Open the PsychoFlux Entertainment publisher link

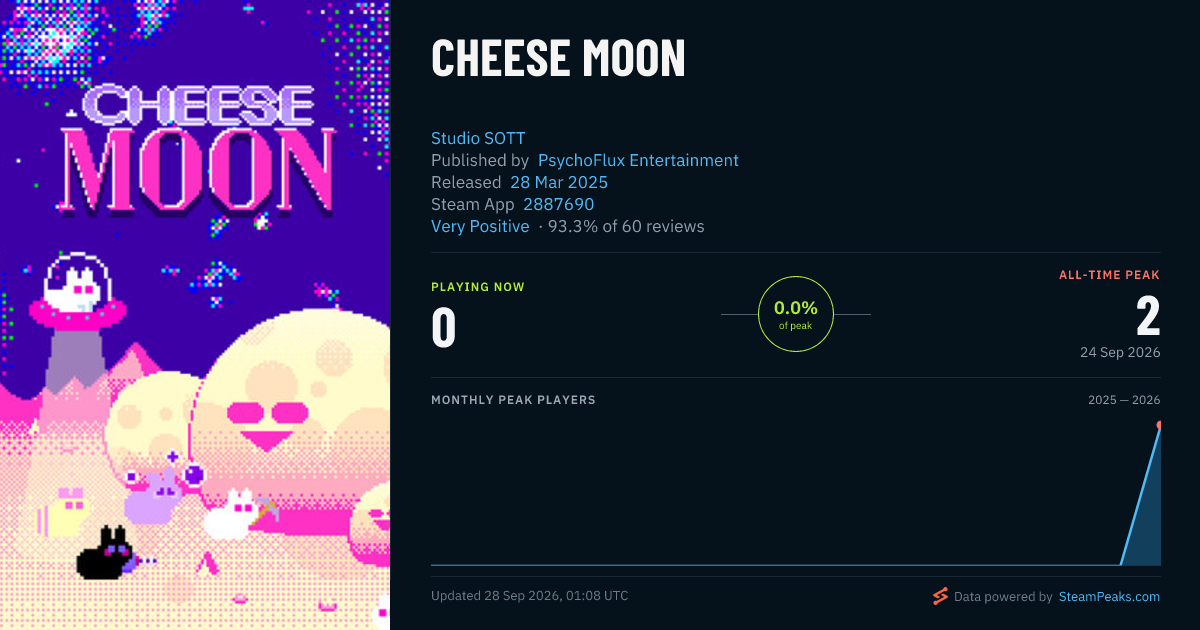pyautogui.click(x=638, y=160)
